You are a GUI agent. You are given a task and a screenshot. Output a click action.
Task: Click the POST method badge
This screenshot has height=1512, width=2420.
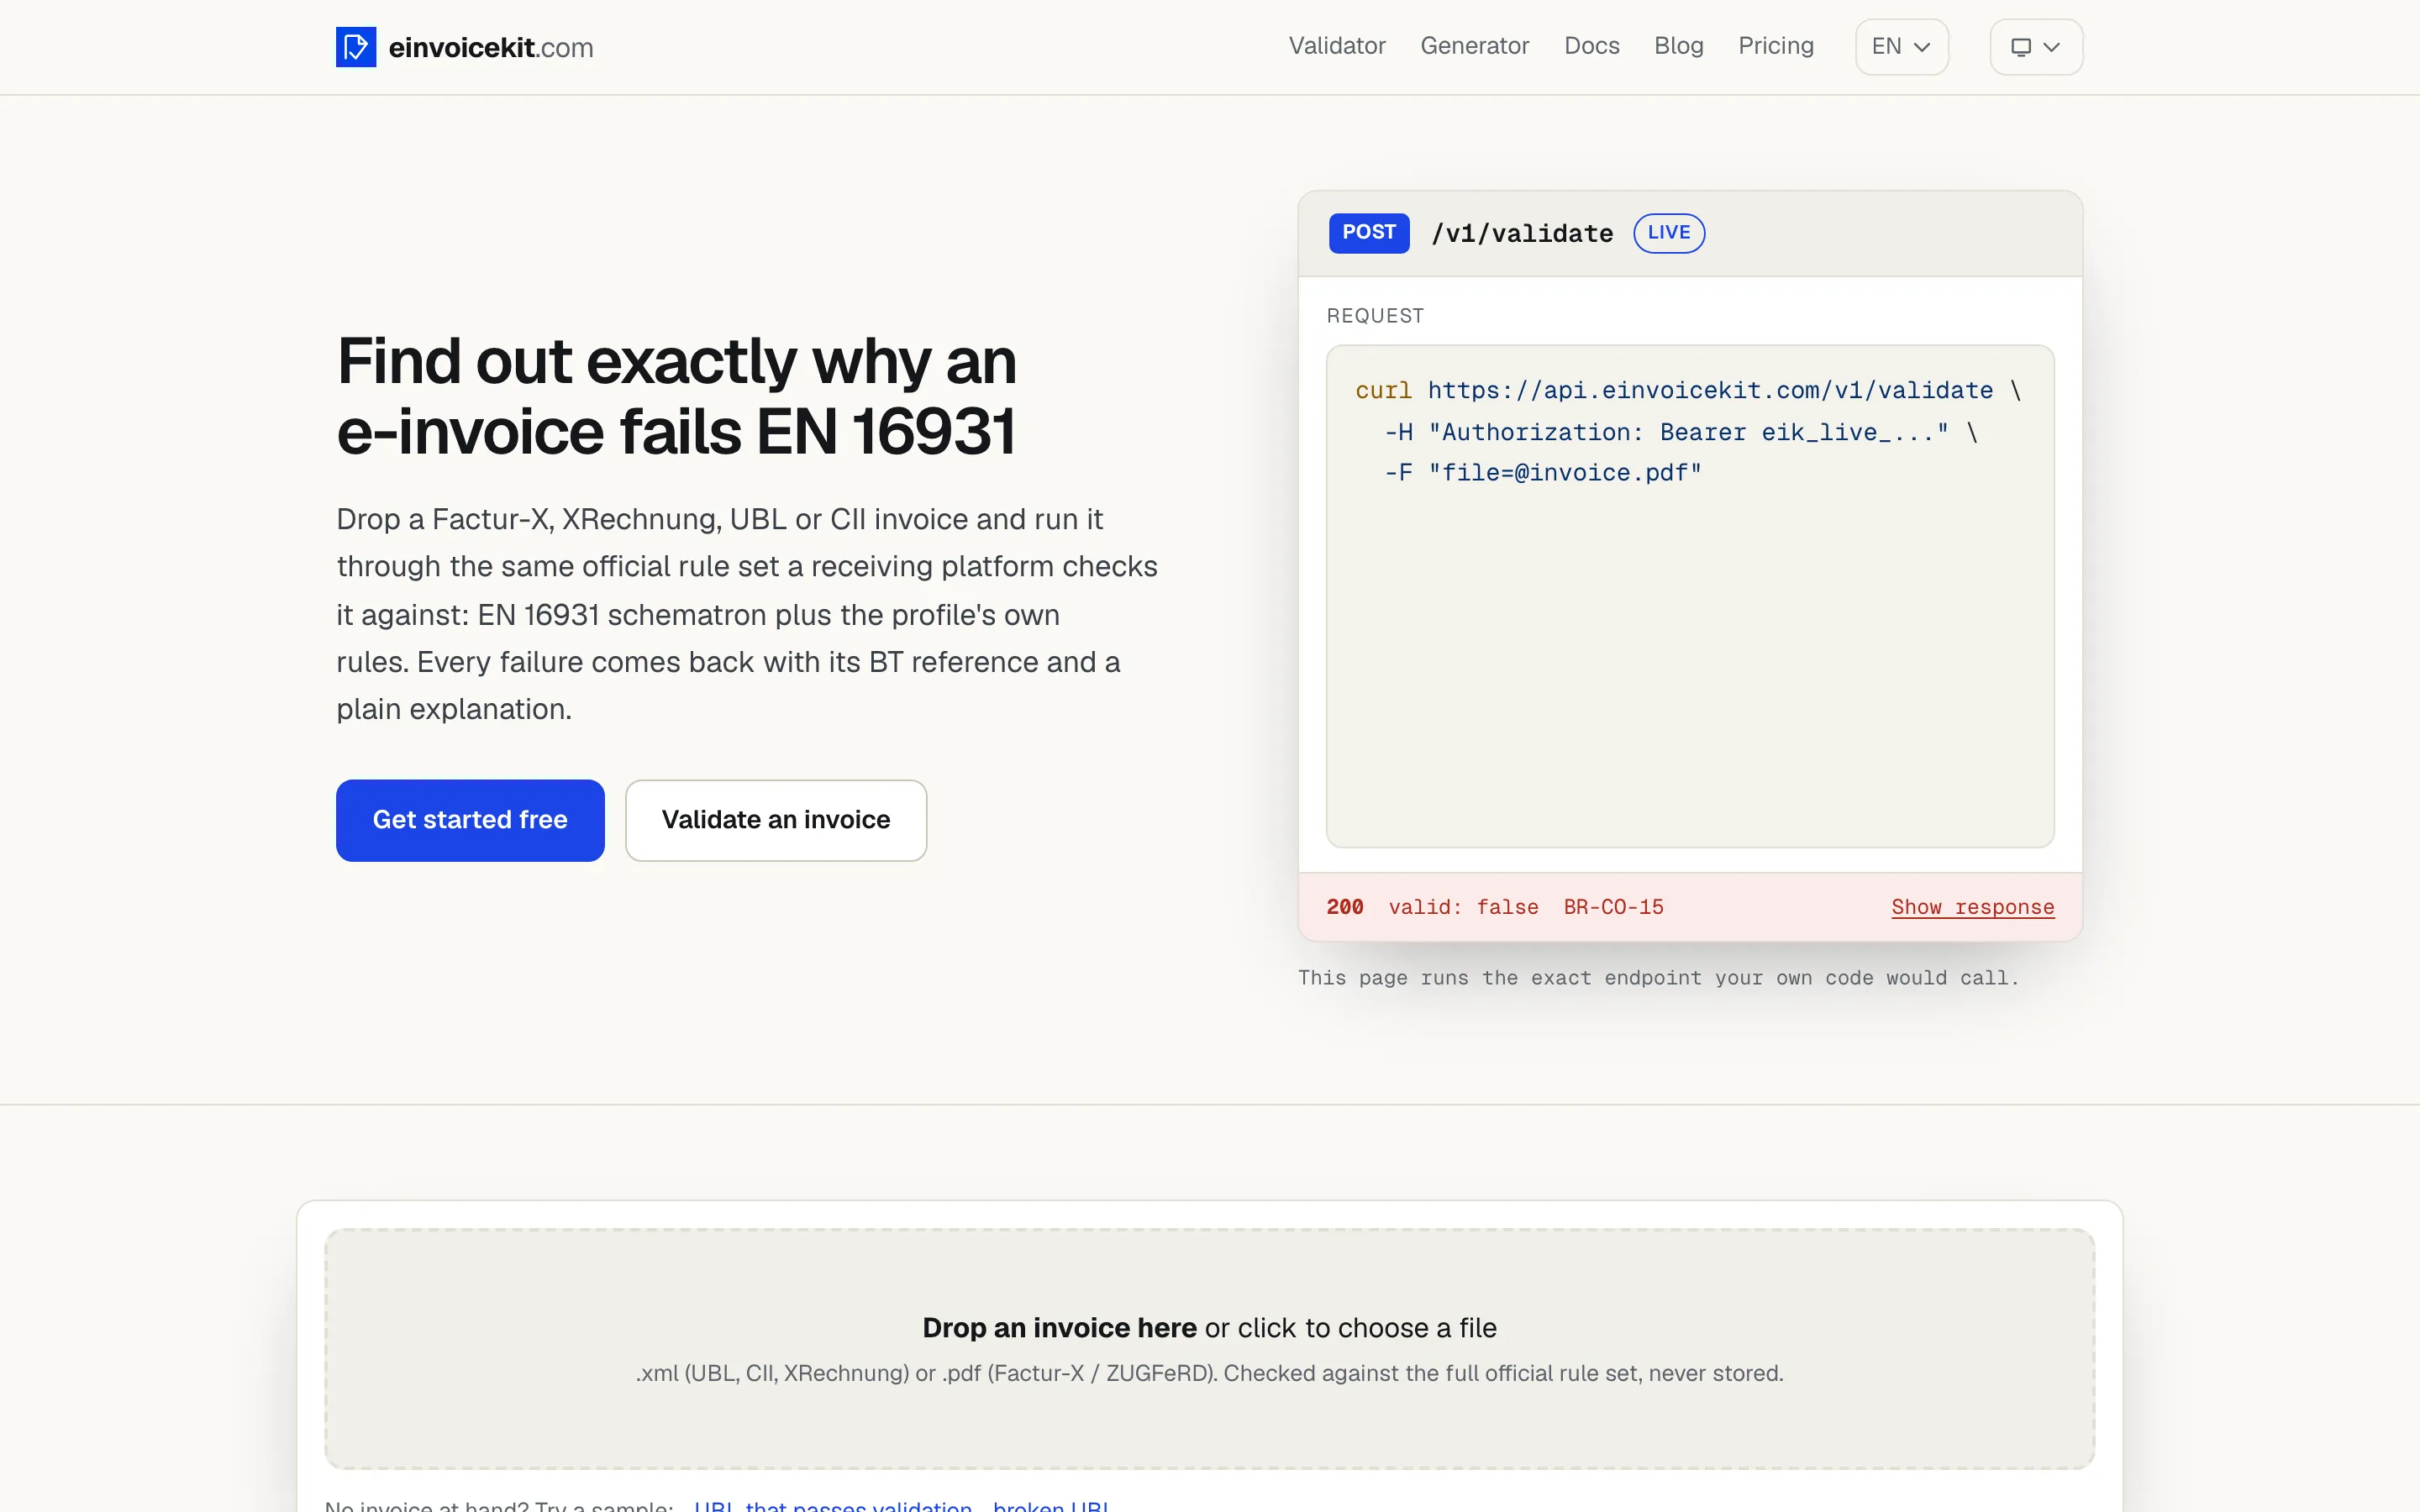1369,233
